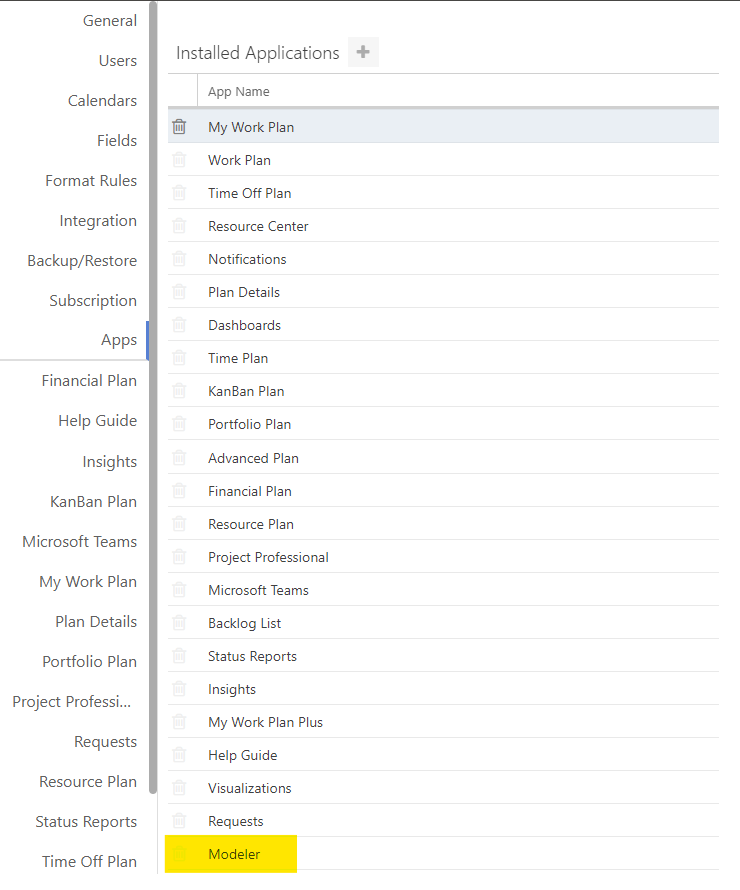This screenshot has width=740, height=890.
Task: Open Integration settings
Action: point(98,220)
